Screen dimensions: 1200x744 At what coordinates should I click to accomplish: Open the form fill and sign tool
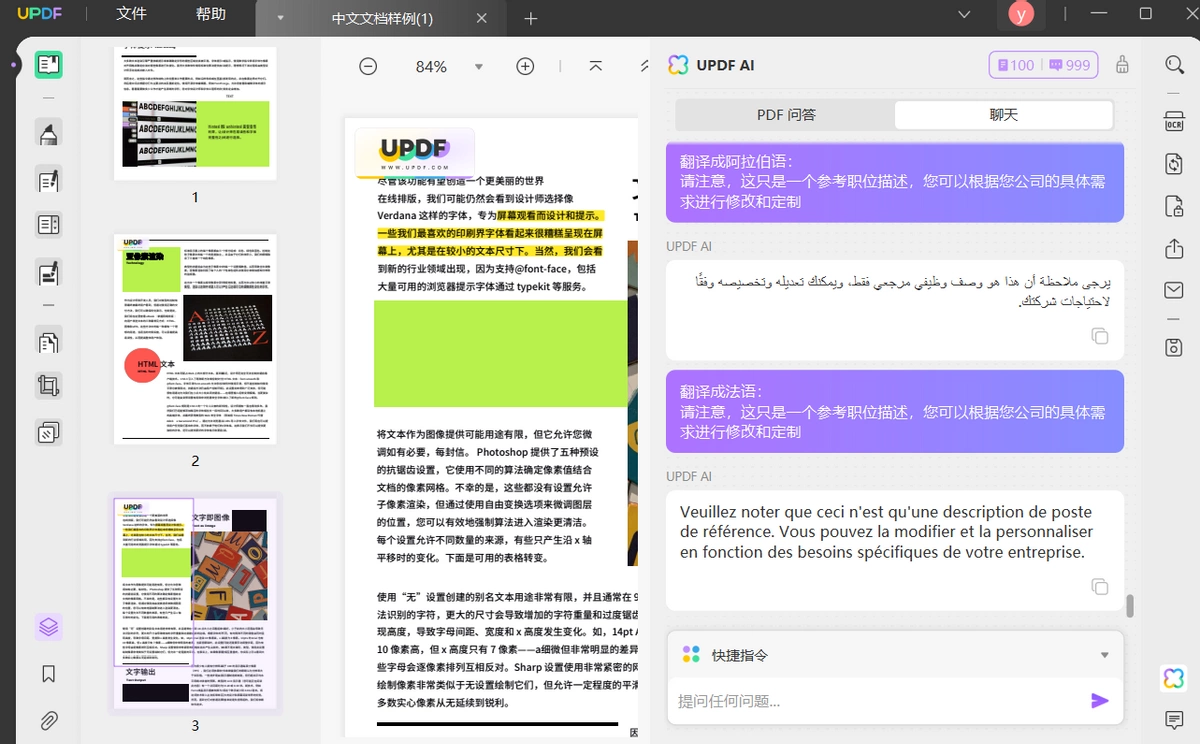click(48, 271)
